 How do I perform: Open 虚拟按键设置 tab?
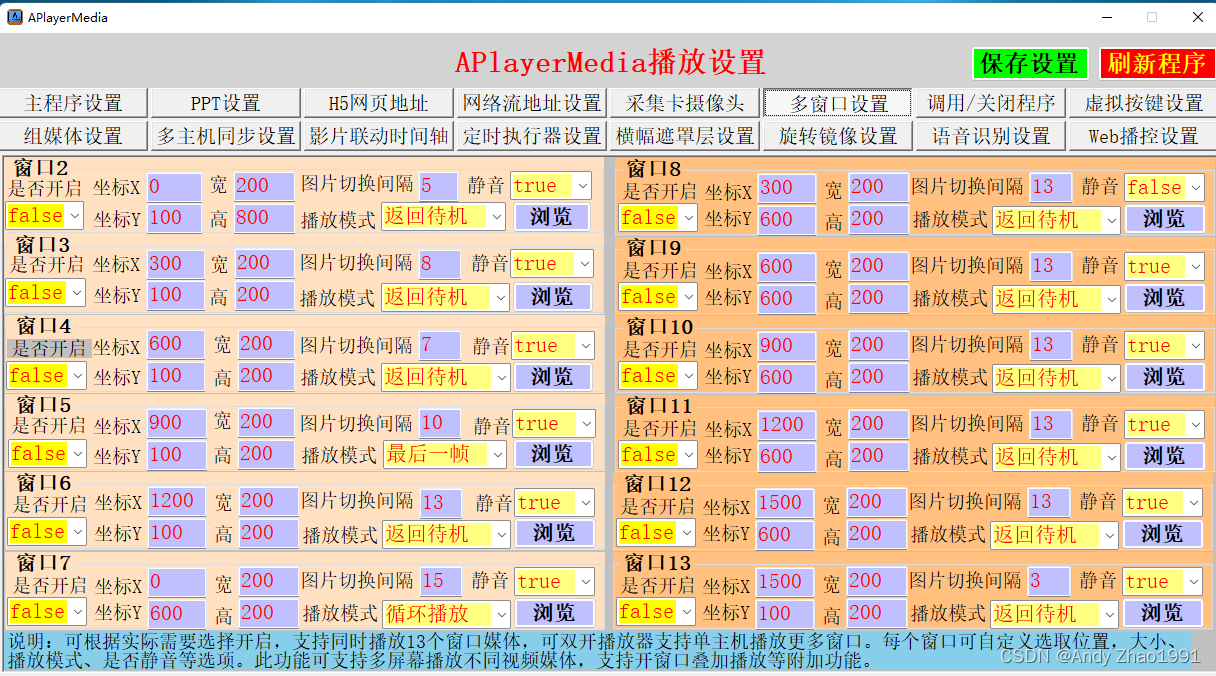[x=1143, y=103]
